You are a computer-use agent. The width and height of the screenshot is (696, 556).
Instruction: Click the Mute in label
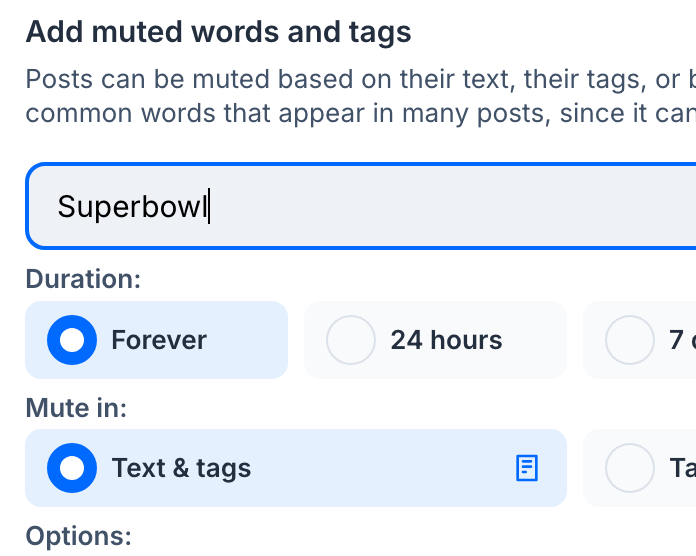[76, 408]
